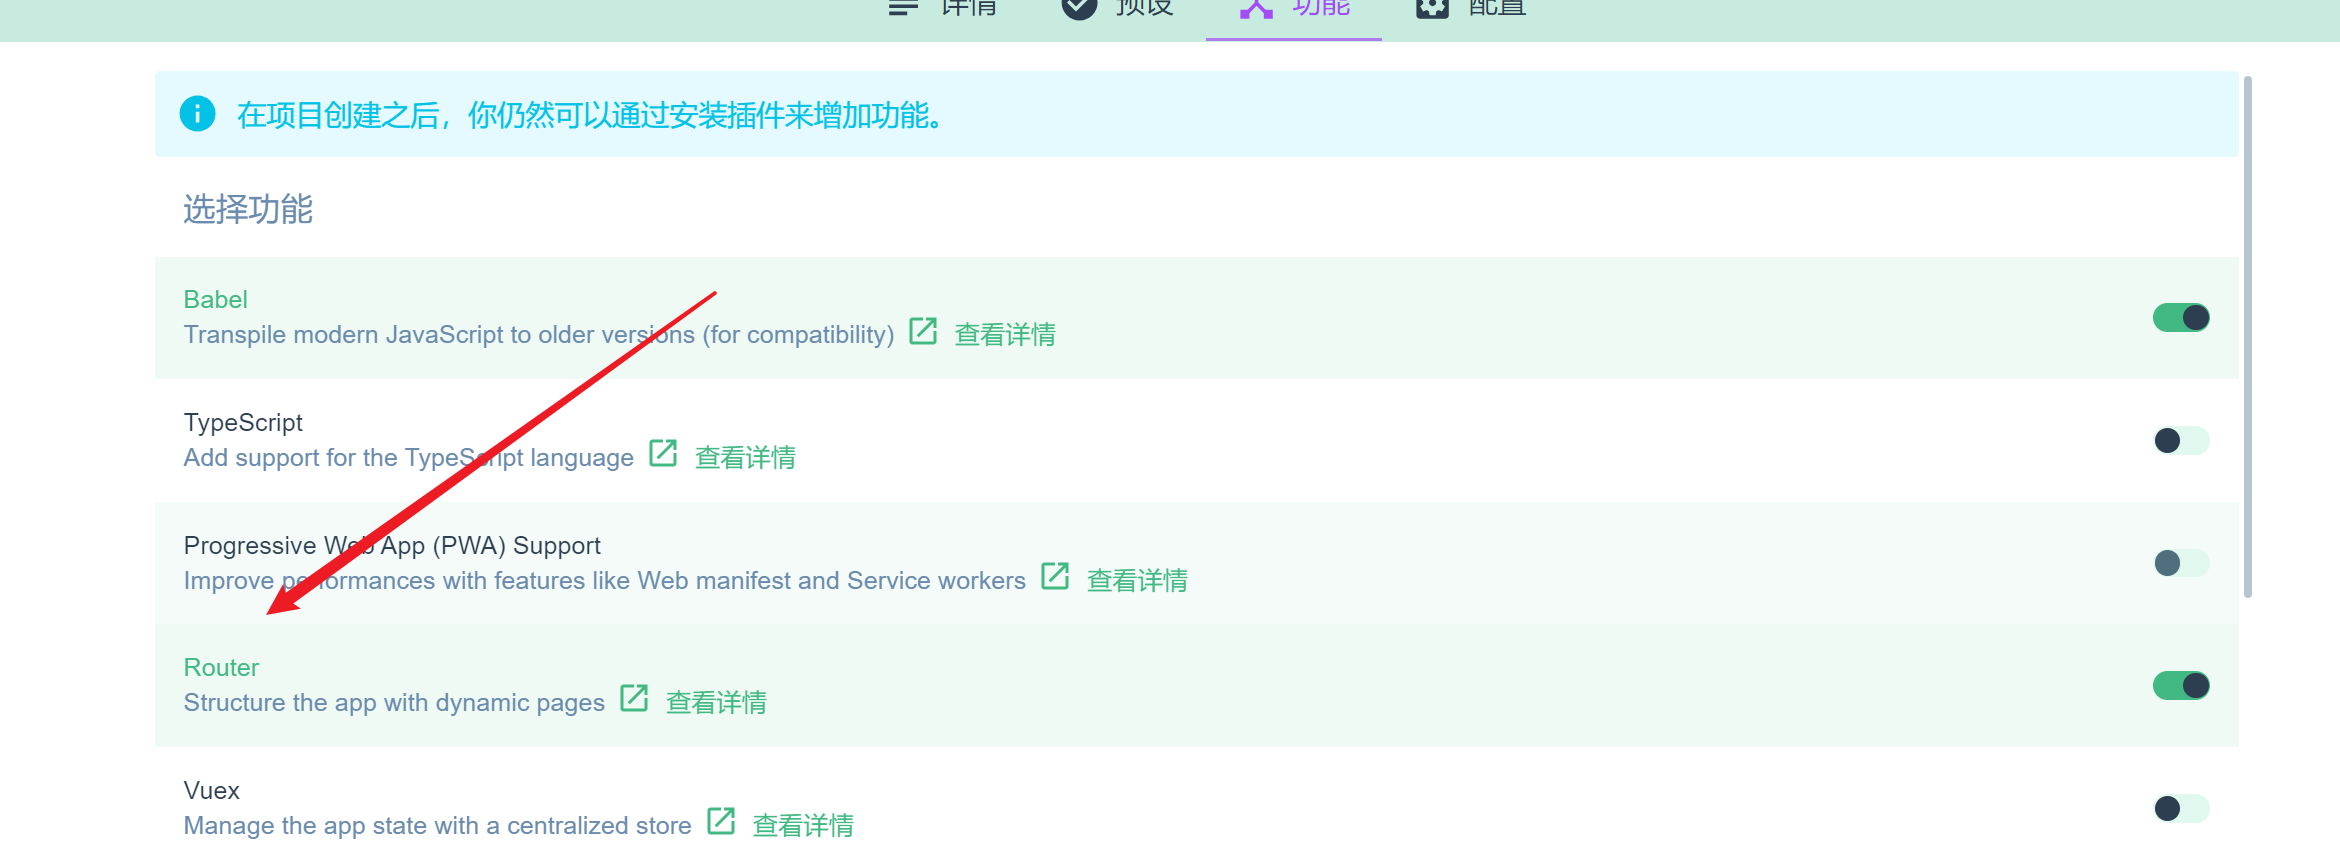The height and width of the screenshot is (847, 2340).
Task: Click the blue banner message about installing plugins
Action: click(589, 115)
